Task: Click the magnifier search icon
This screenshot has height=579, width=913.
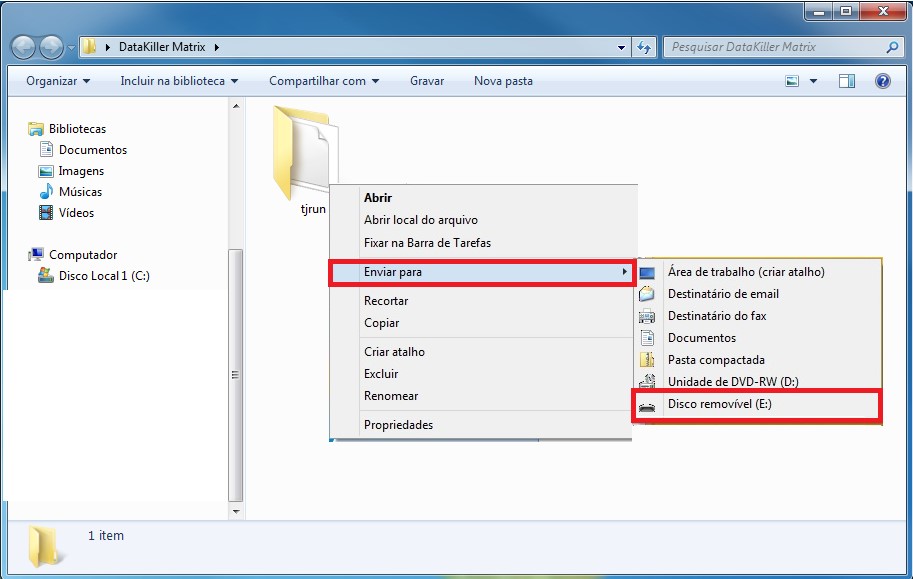Action: tap(892, 47)
